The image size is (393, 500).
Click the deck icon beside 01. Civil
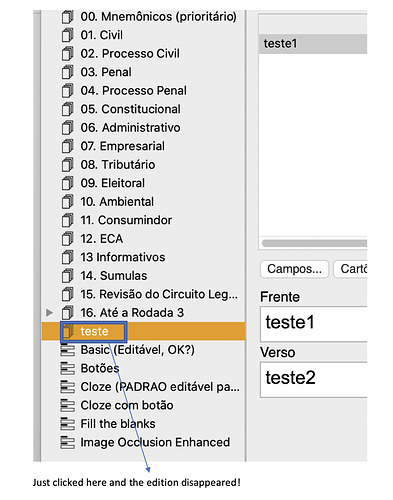coord(67,35)
